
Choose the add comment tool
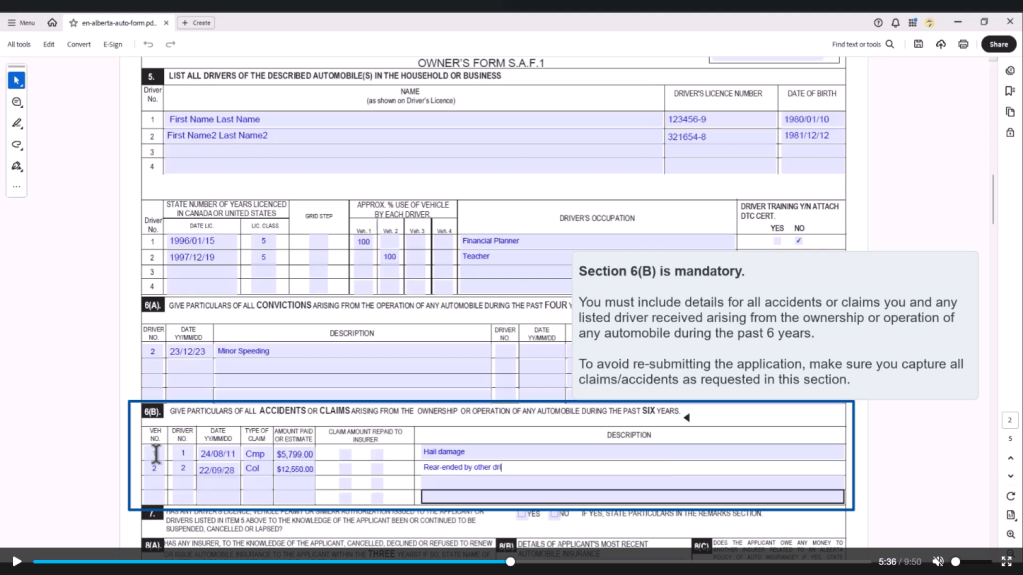coord(16,102)
